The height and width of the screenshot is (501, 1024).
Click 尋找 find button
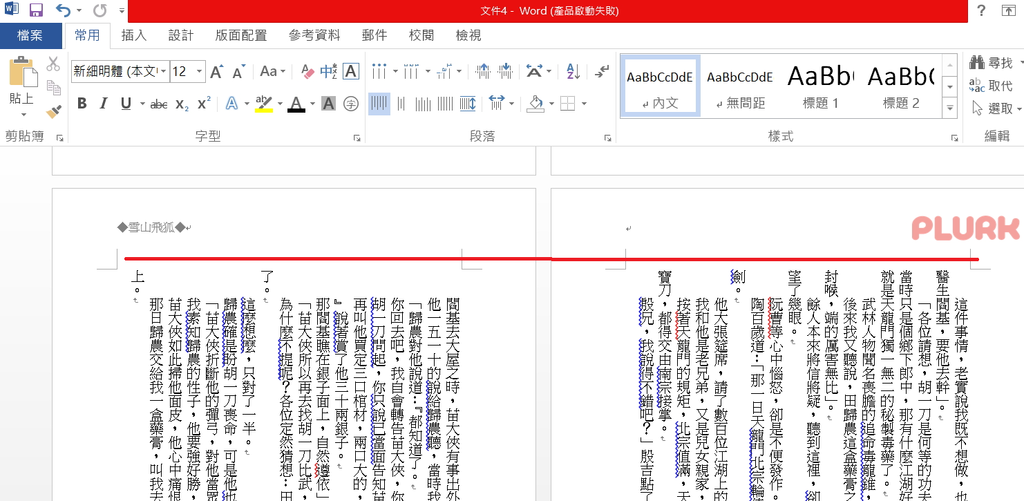(x=991, y=63)
